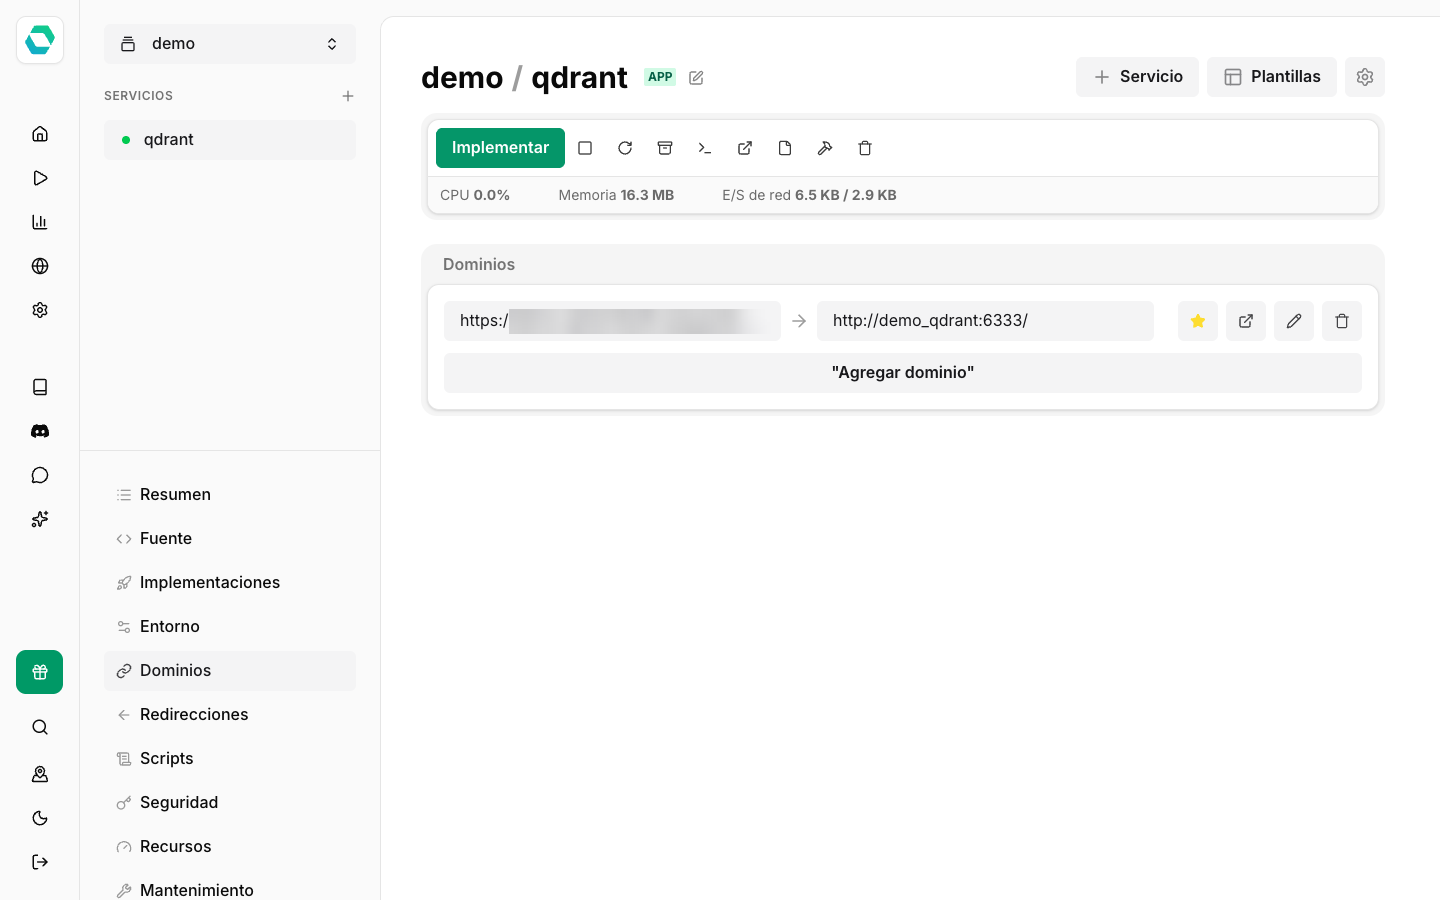Click the hammer rebuild icon in toolbar
The image size is (1440, 900).
tap(825, 148)
